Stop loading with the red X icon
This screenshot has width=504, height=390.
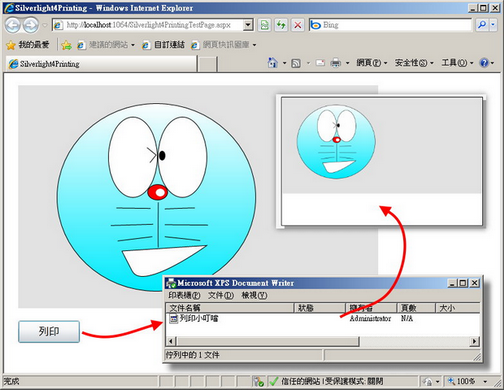point(298,25)
